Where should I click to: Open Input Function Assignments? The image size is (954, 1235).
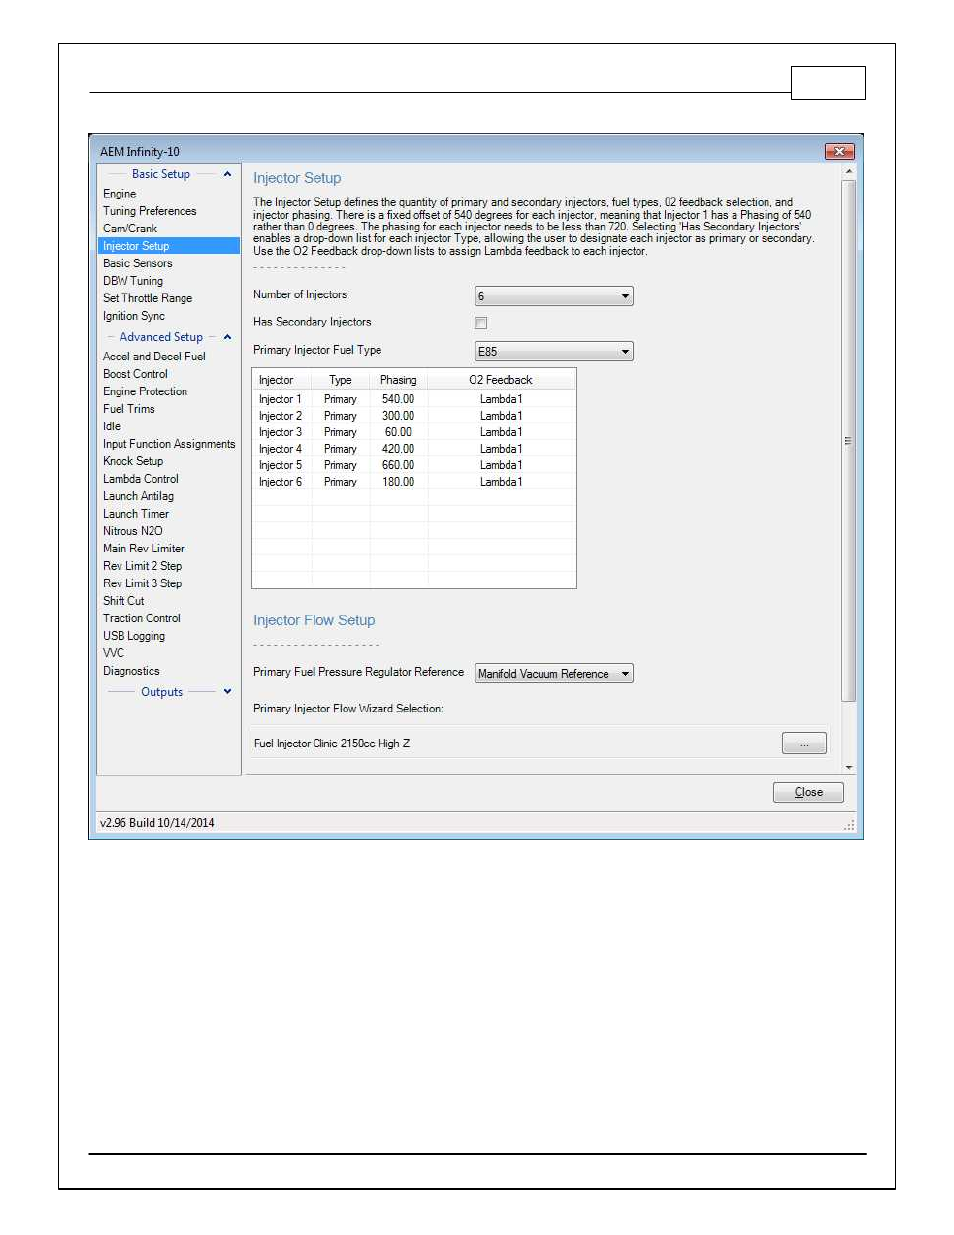pos(169,444)
